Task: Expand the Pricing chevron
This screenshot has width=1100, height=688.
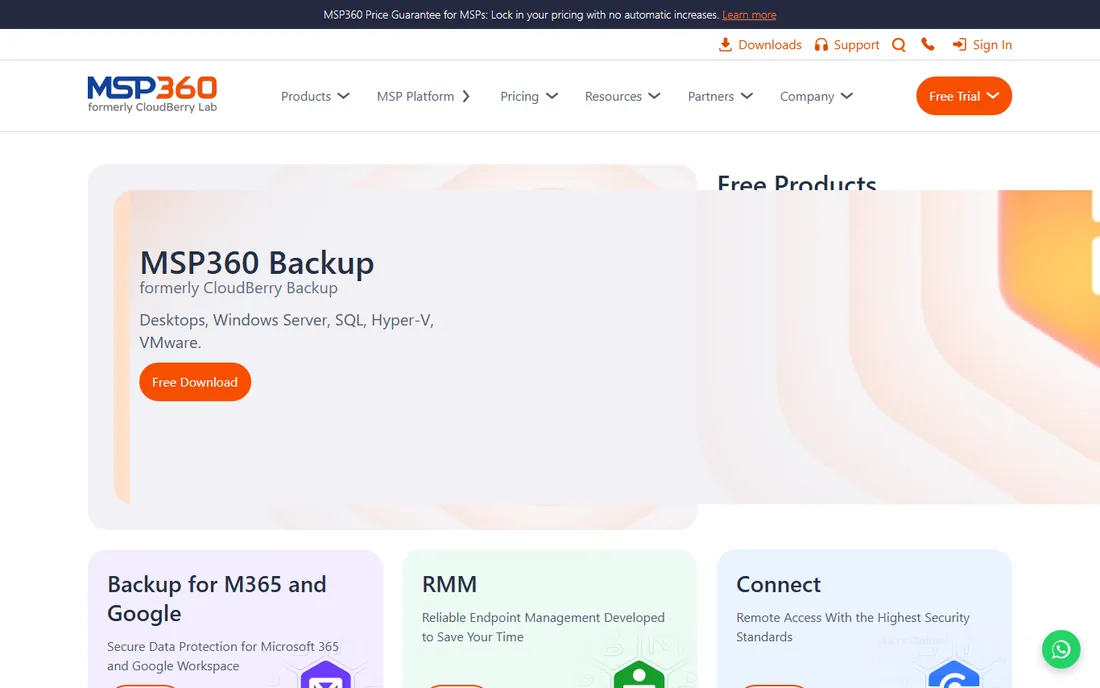Action: (x=552, y=96)
